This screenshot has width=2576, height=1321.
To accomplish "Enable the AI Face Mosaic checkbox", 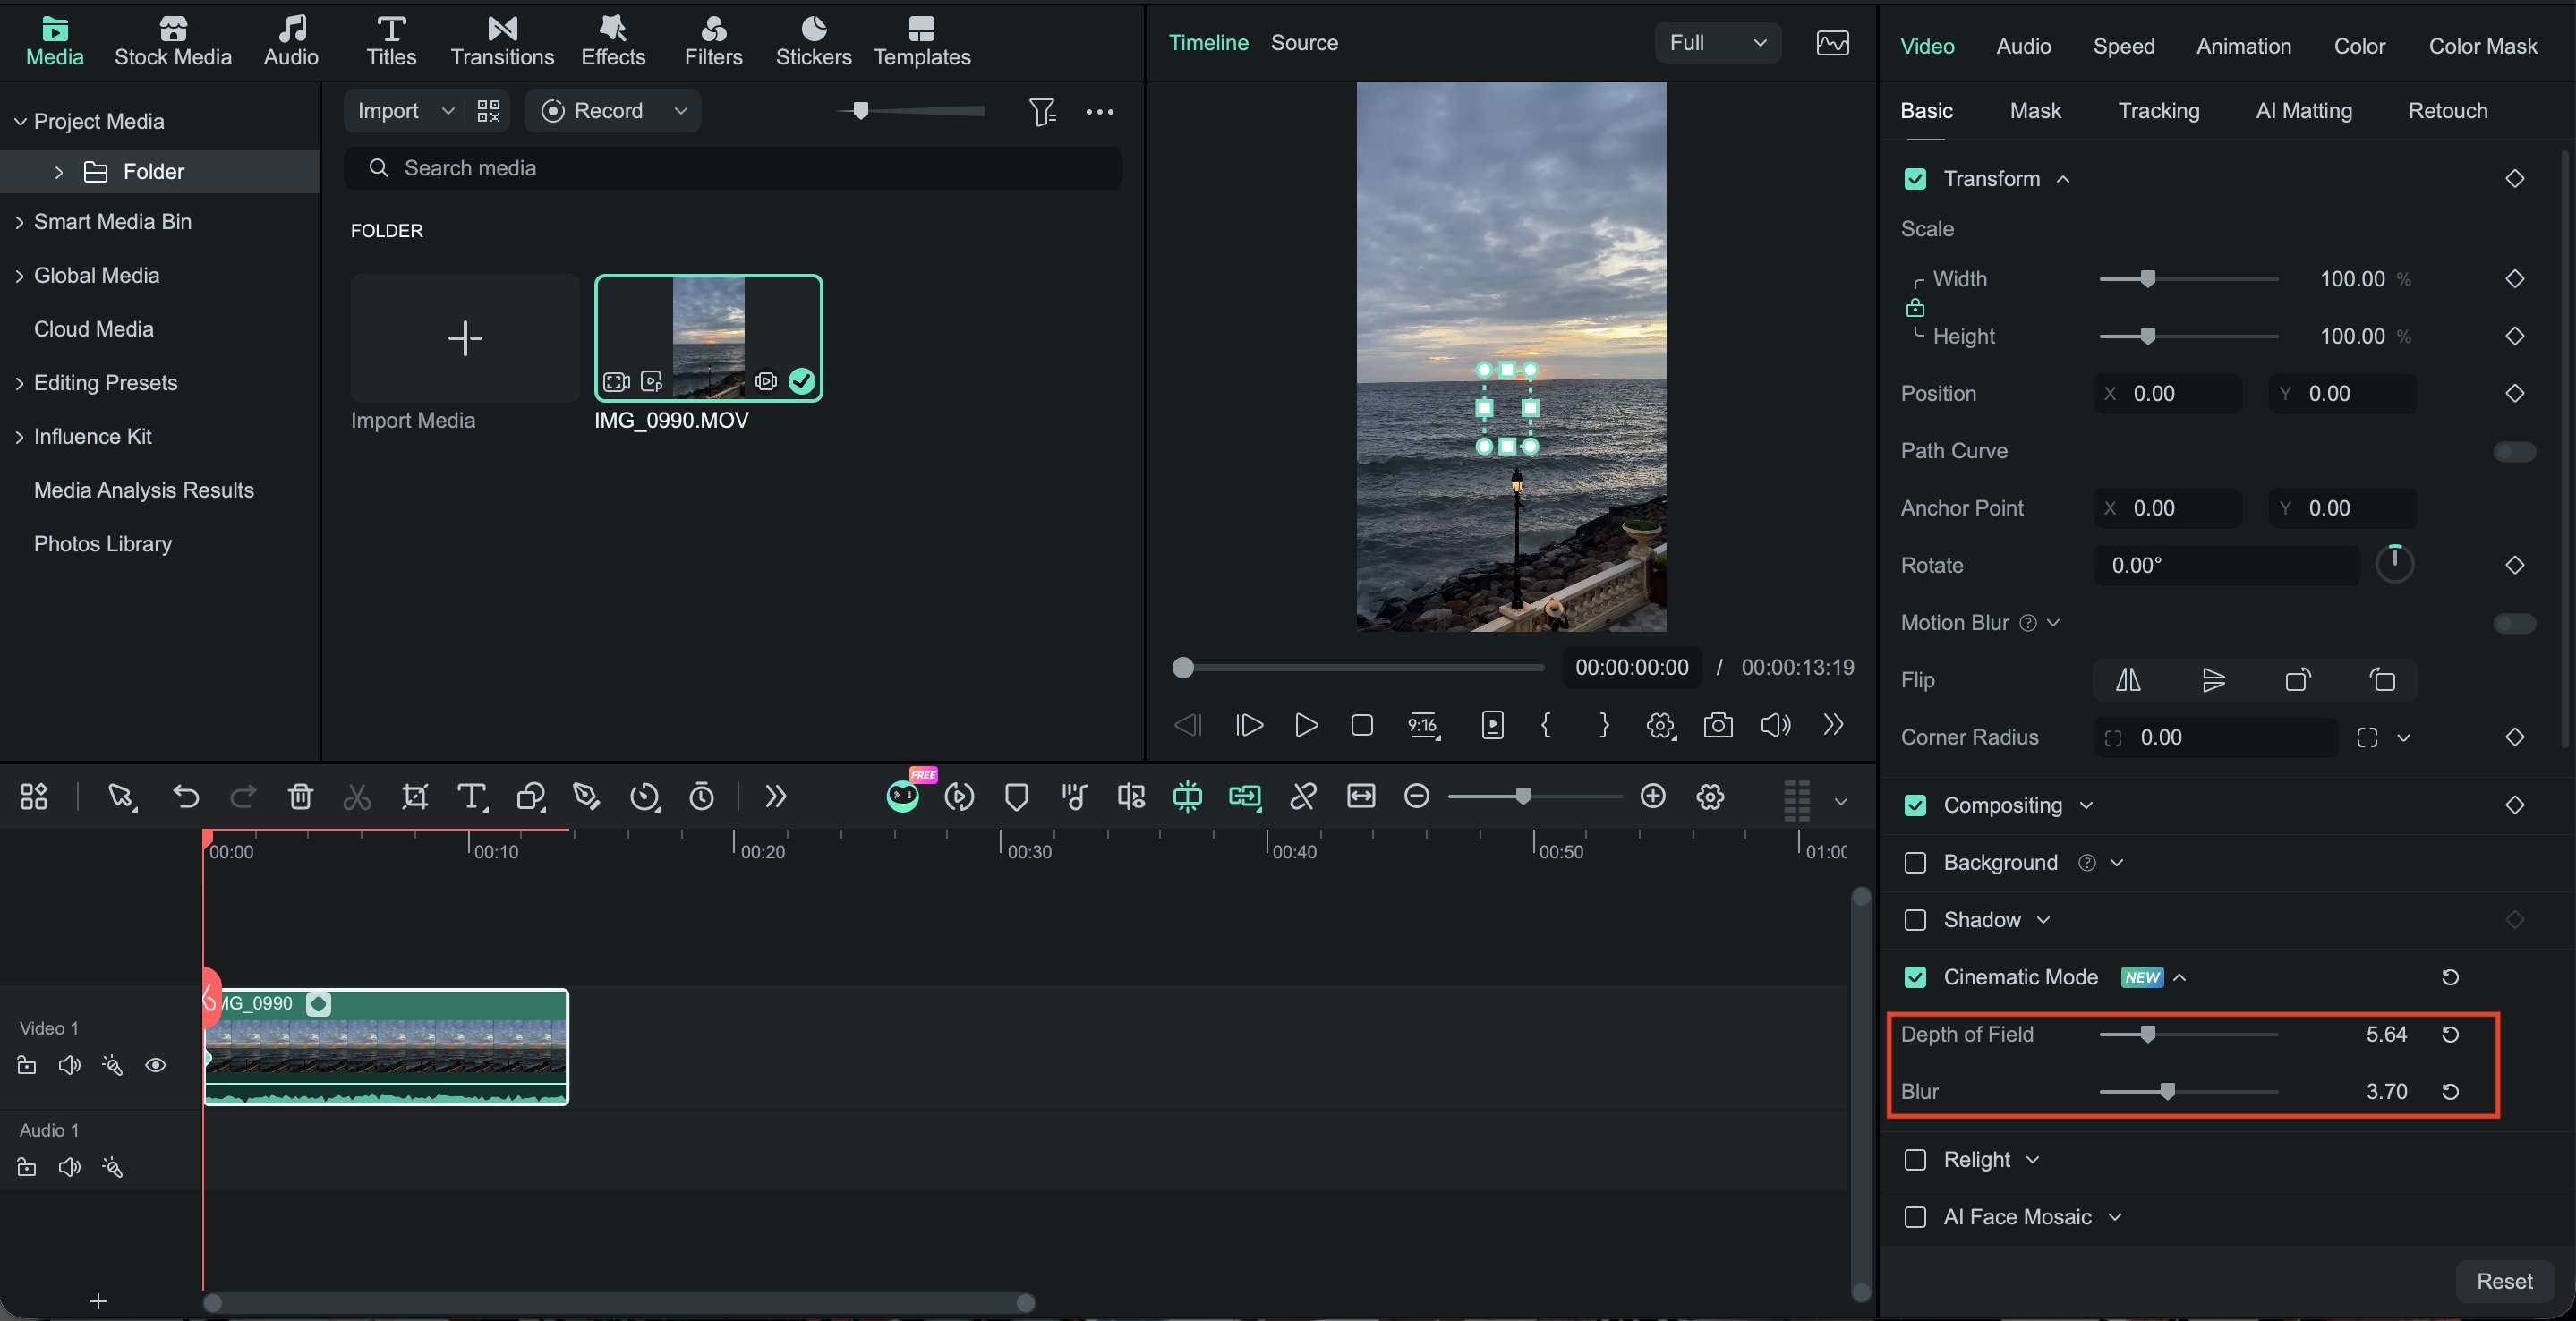I will tap(1915, 1216).
